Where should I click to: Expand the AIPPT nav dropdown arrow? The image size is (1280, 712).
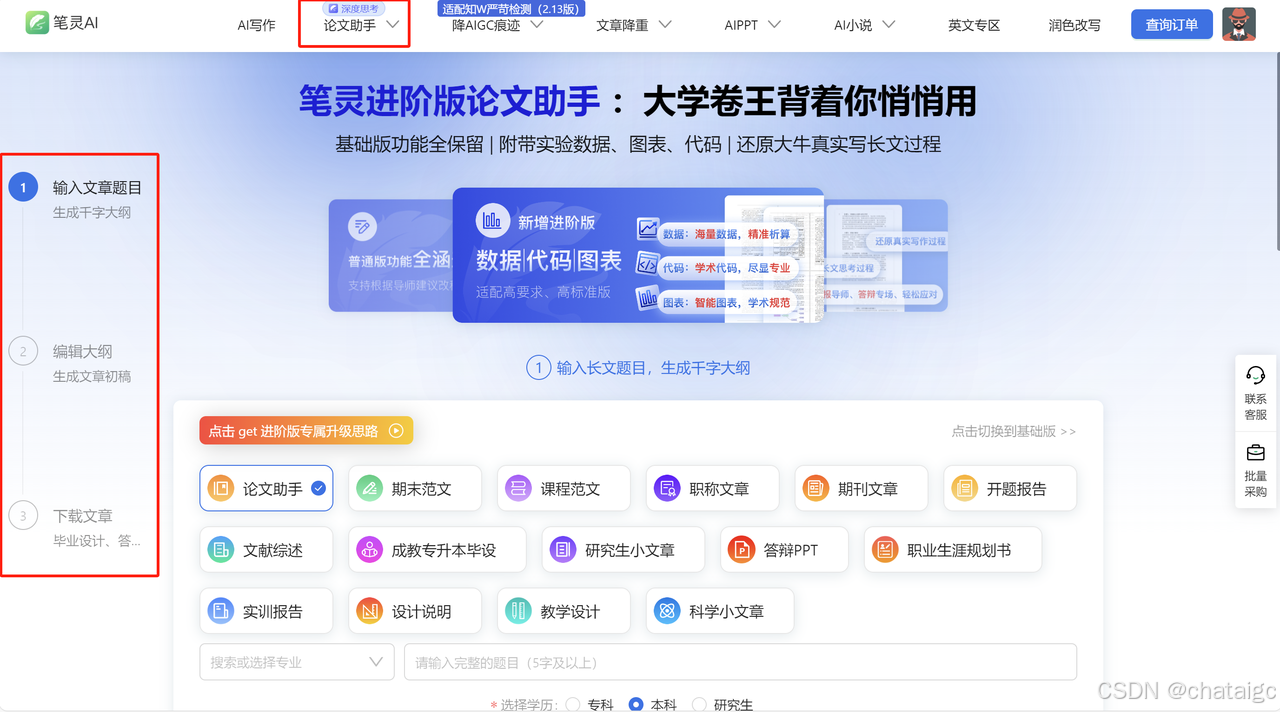point(774,25)
